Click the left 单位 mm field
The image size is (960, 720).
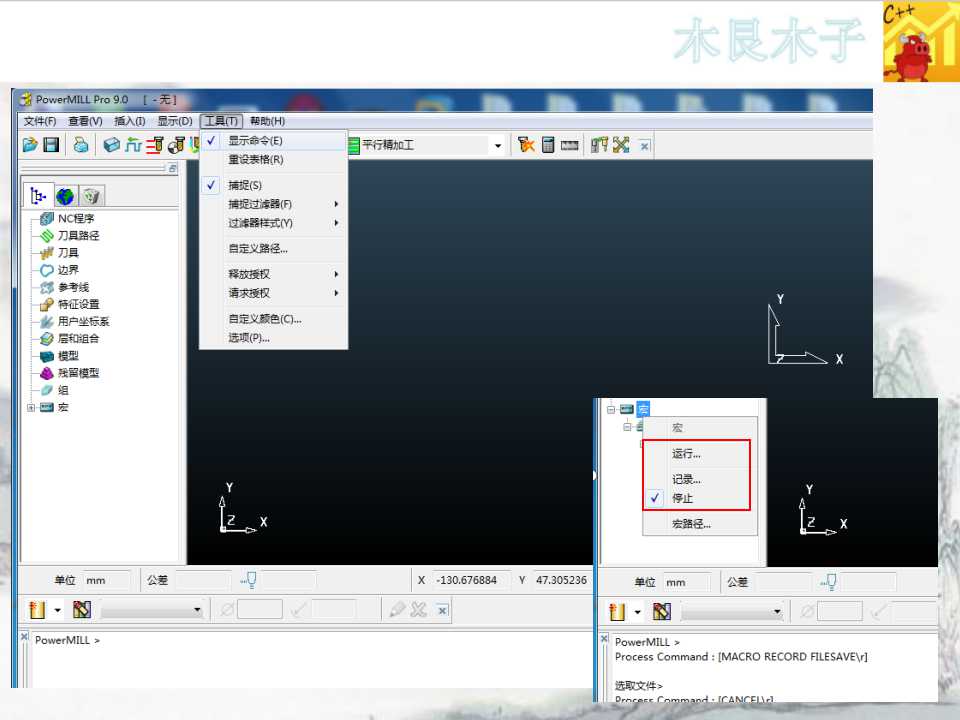(106, 580)
